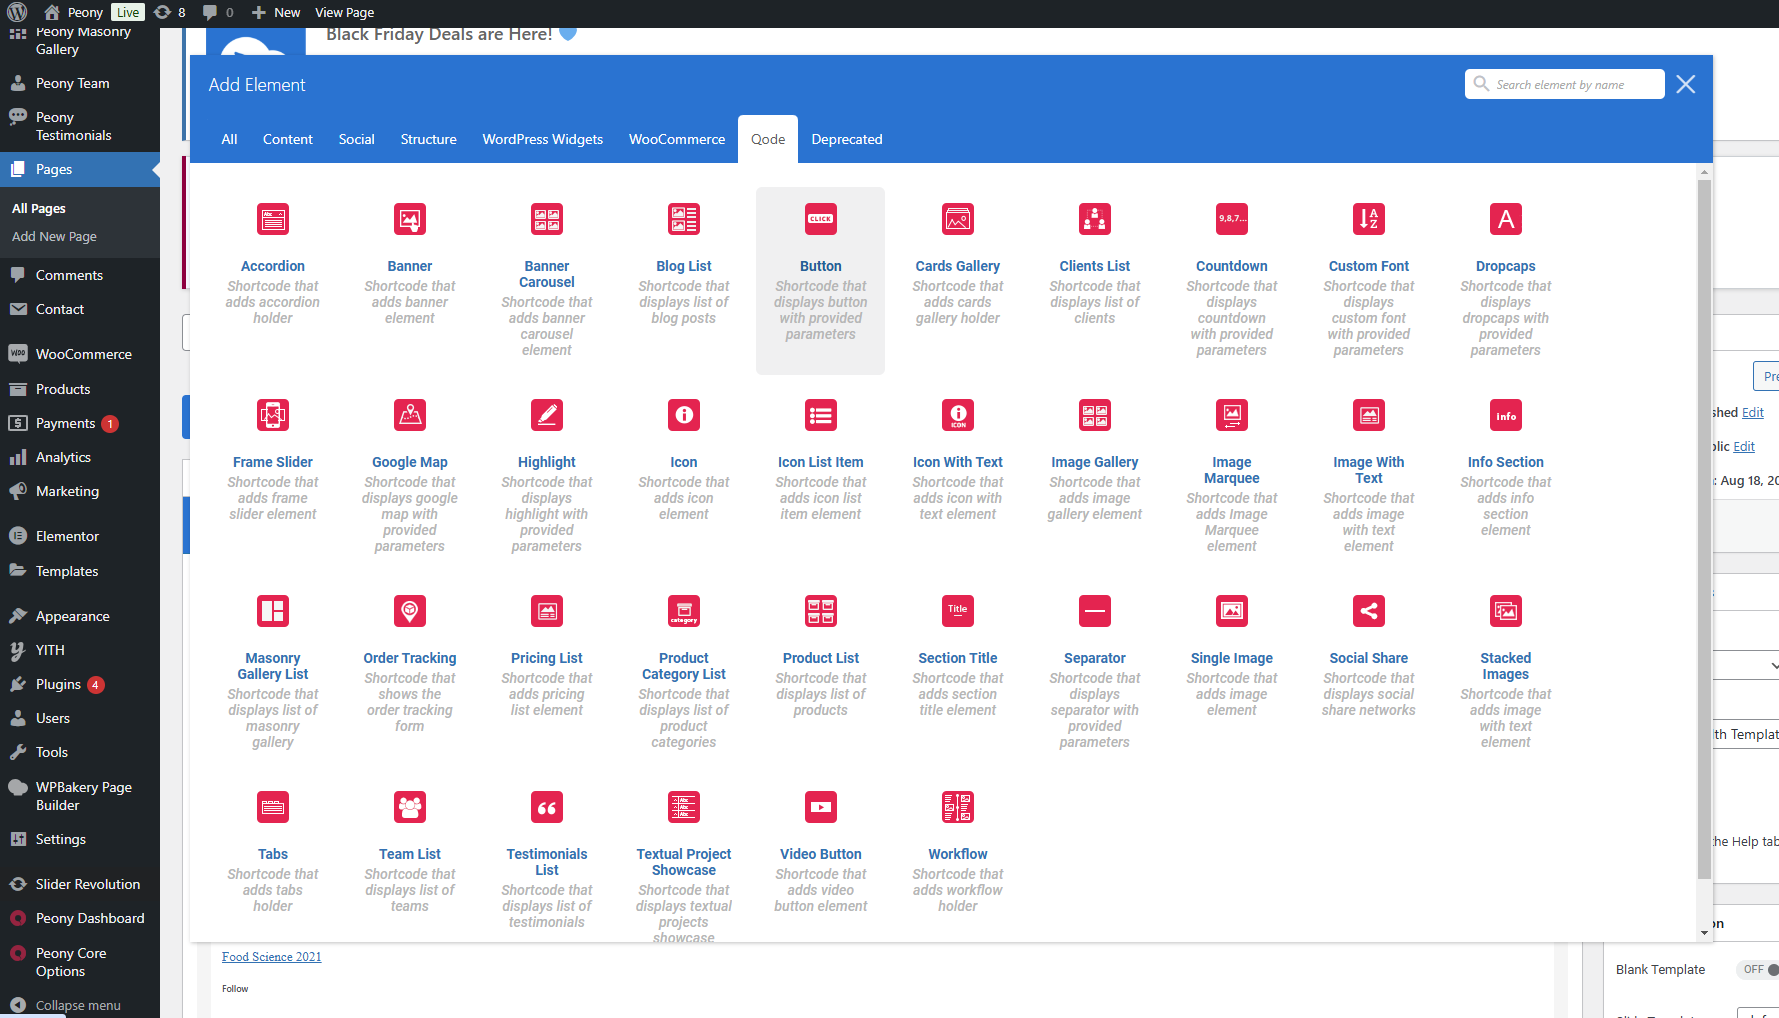Focus the Search element by name field
This screenshot has height=1018, width=1779.
click(x=1565, y=84)
